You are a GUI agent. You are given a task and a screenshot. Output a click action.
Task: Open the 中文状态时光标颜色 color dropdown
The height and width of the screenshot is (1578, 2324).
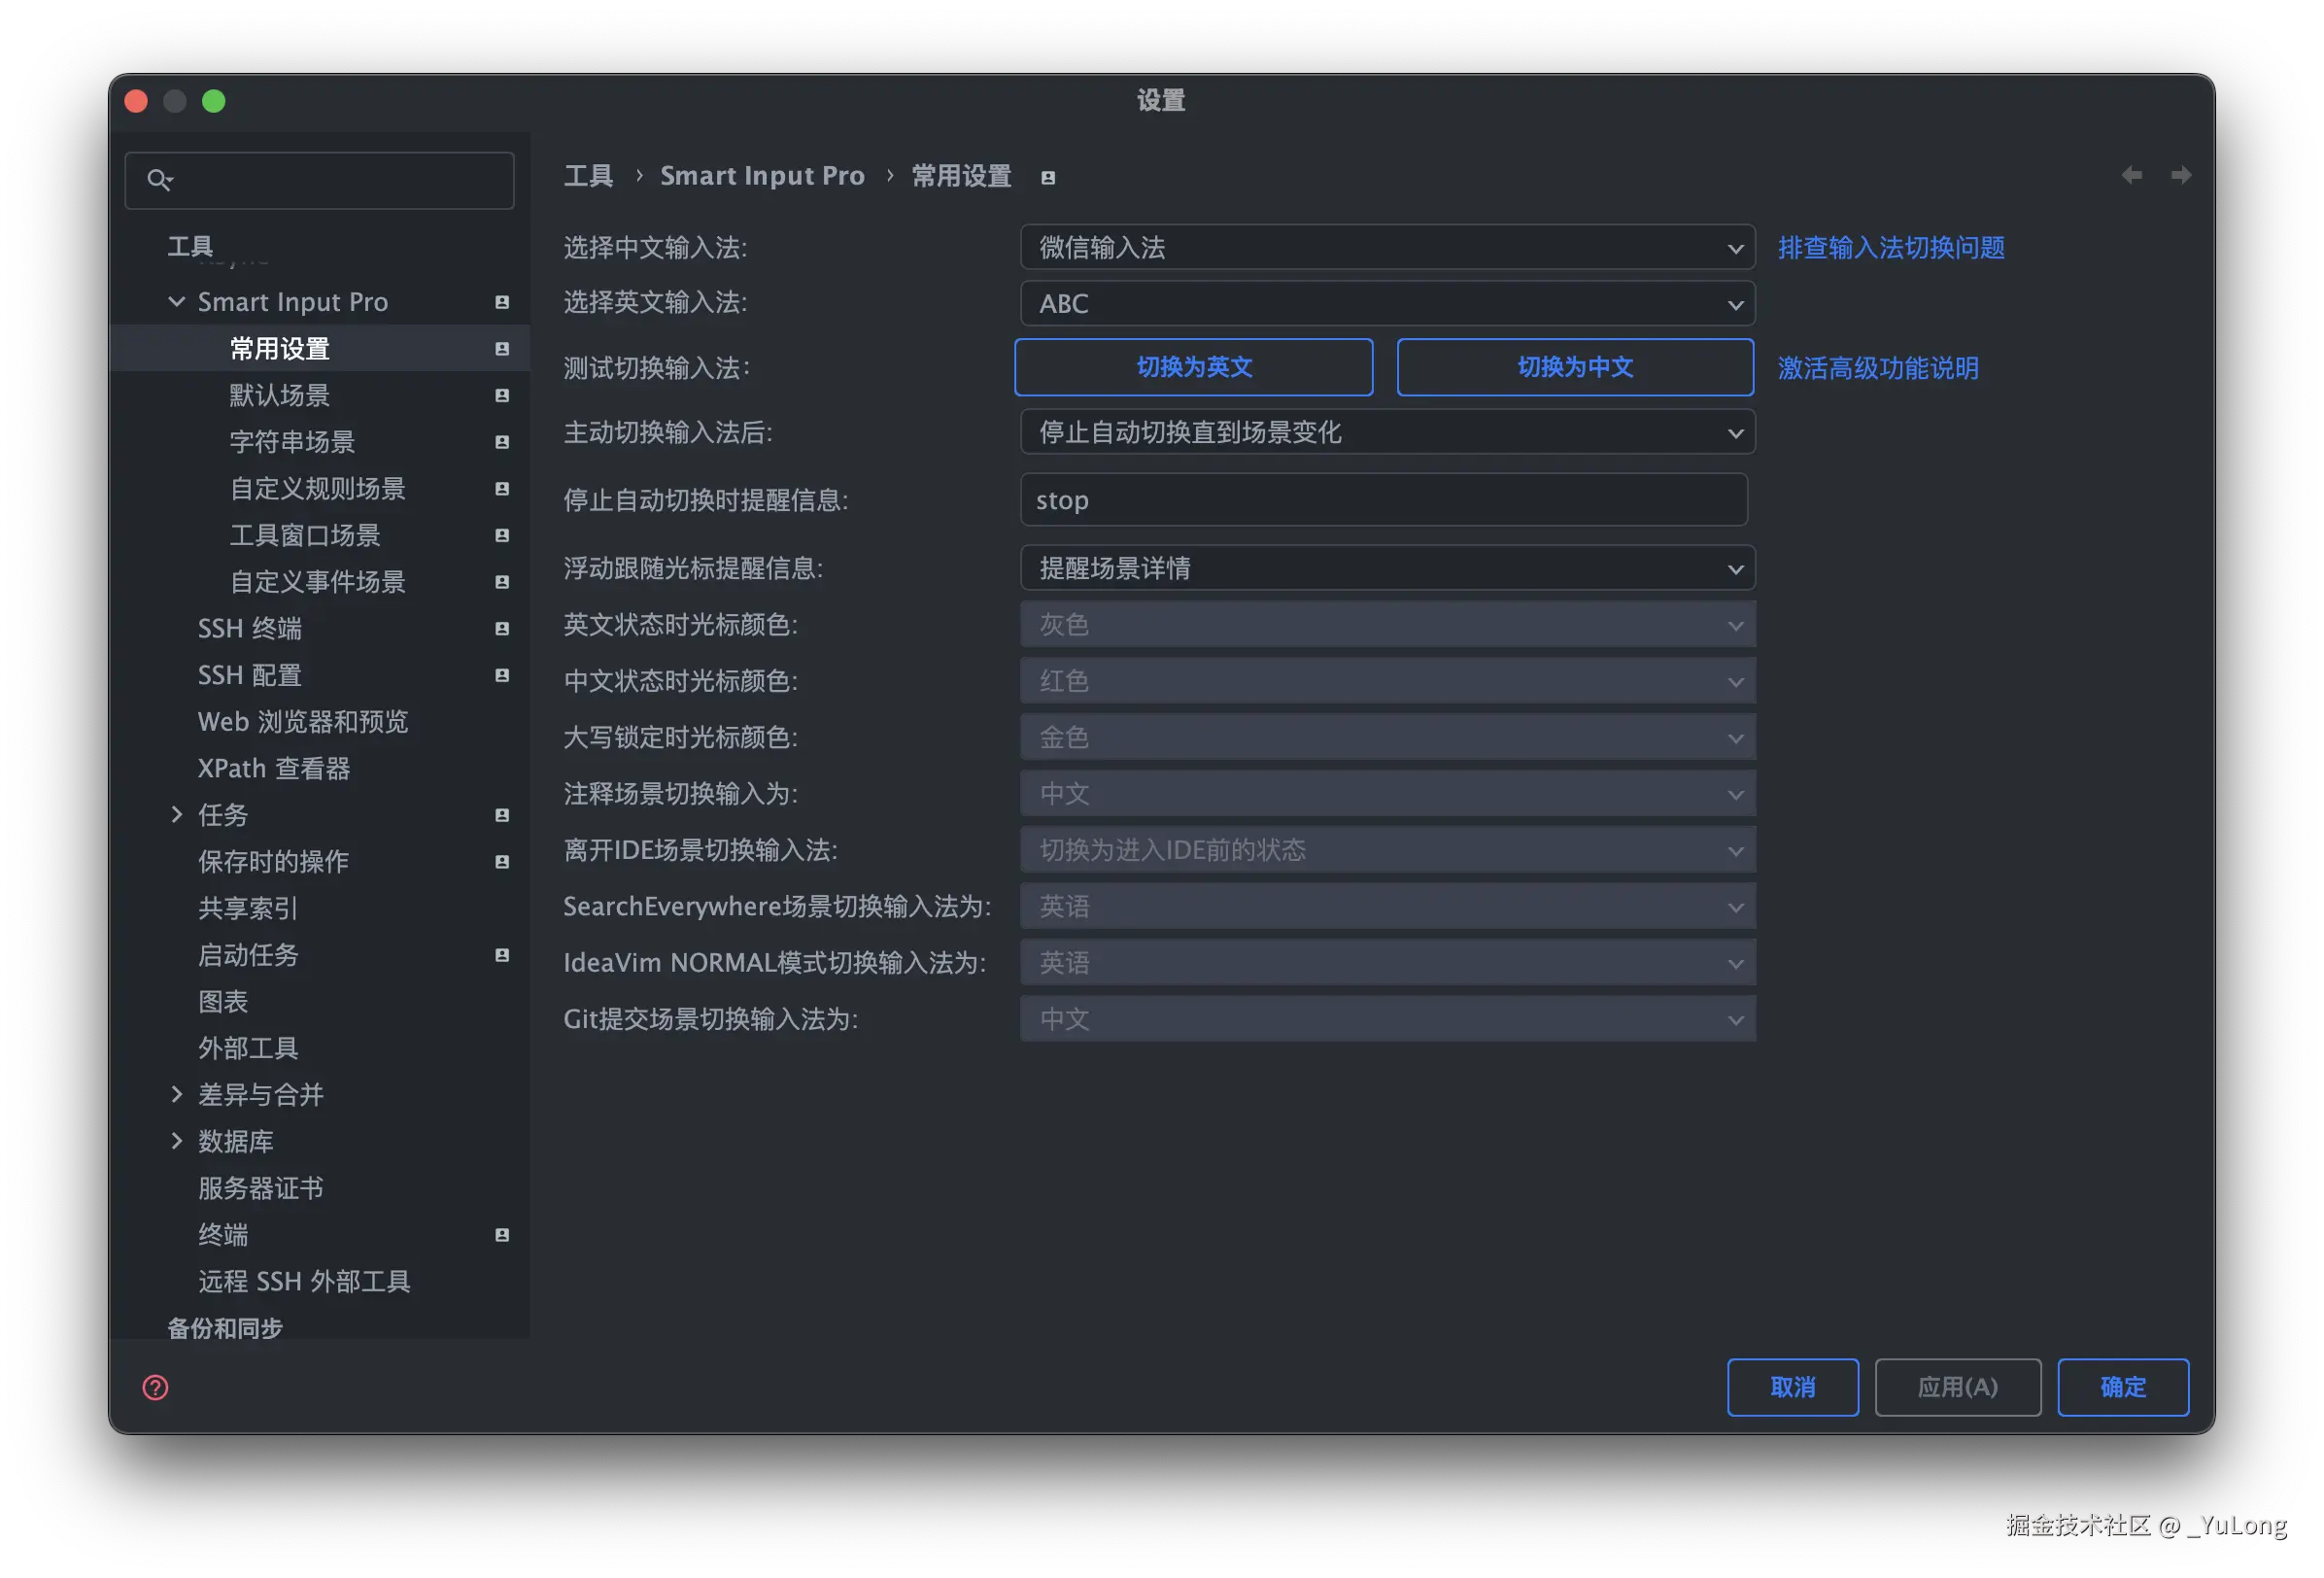[1387, 681]
